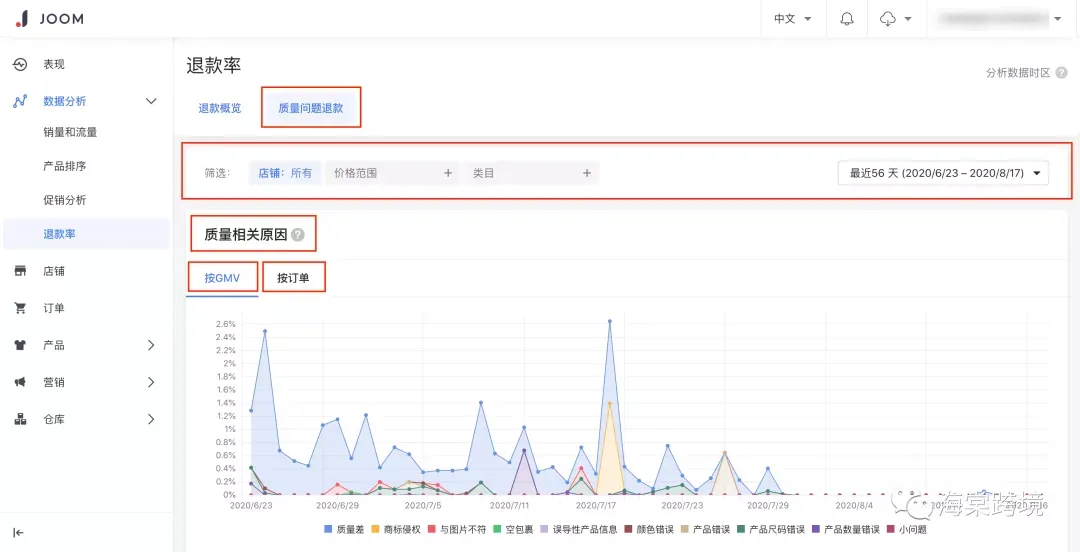The height and width of the screenshot is (552, 1080).
Task: Toggle 产品数量错误 legend entry
Action: click(x=846, y=530)
